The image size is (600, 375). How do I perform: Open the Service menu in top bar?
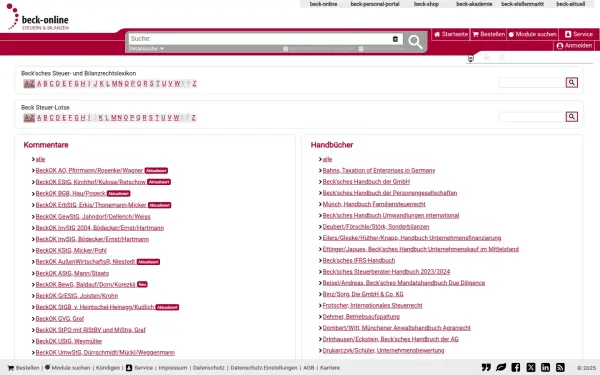click(579, 34)
